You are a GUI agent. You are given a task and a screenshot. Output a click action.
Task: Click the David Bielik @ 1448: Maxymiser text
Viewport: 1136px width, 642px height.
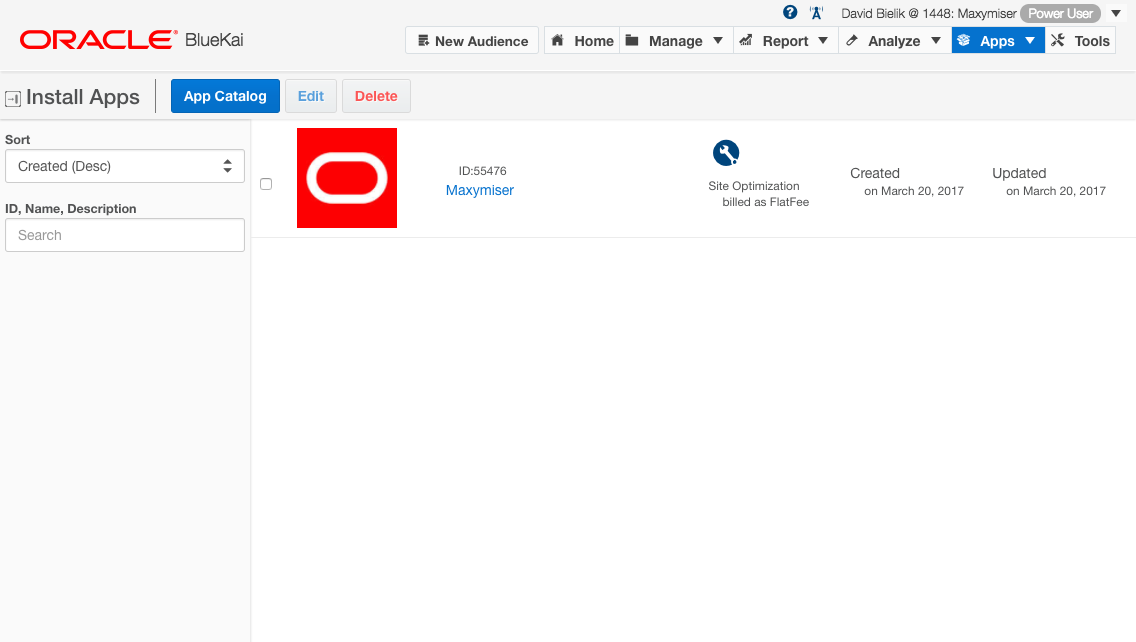click(928, 13)
